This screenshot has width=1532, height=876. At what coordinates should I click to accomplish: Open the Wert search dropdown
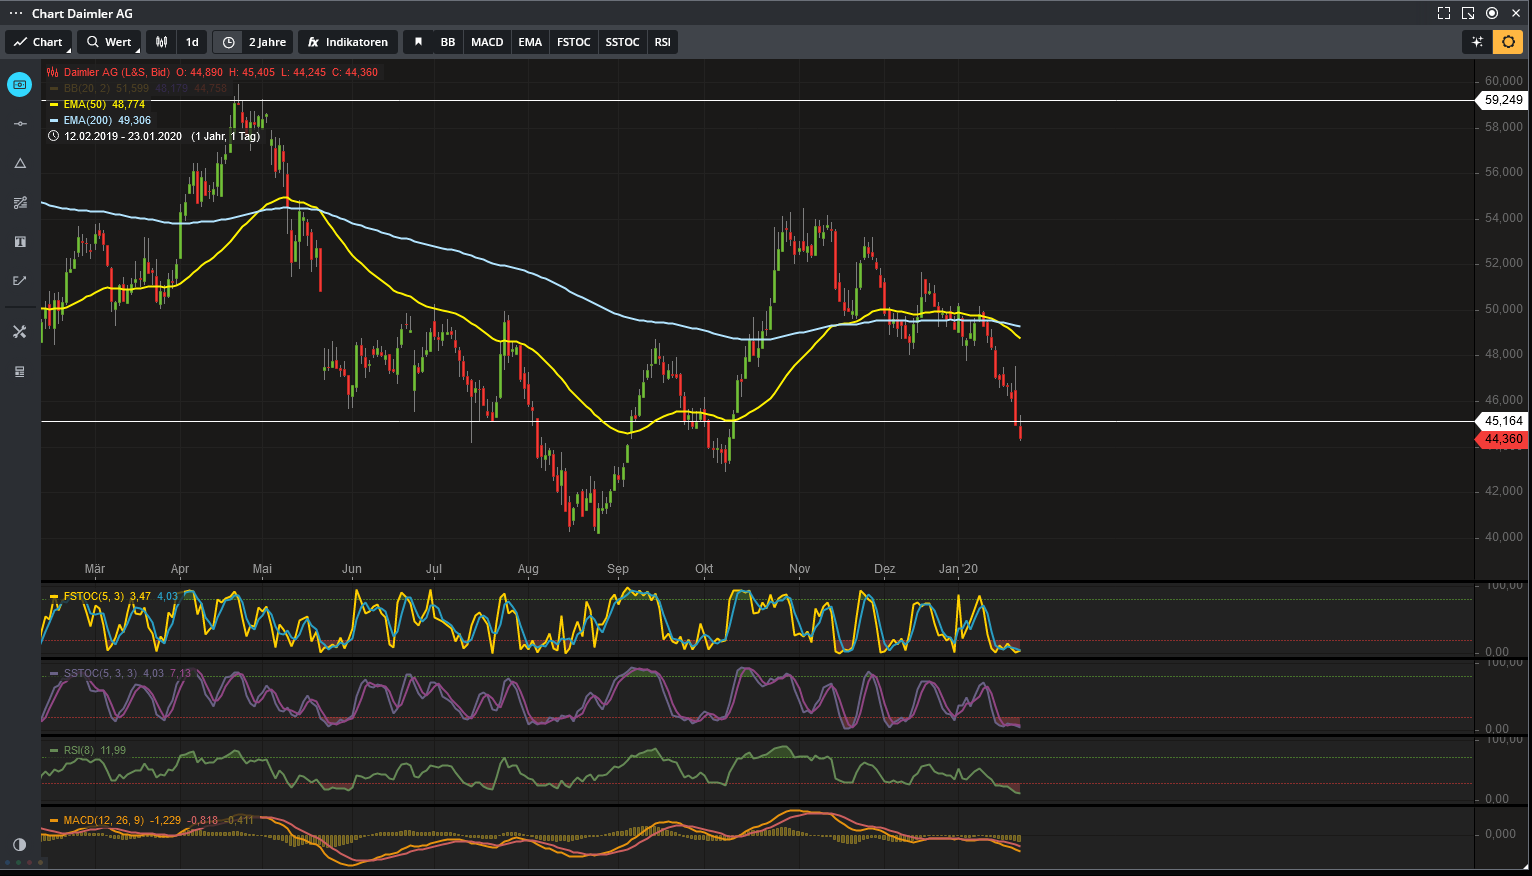pyautogui.click(x=109, y=42)
